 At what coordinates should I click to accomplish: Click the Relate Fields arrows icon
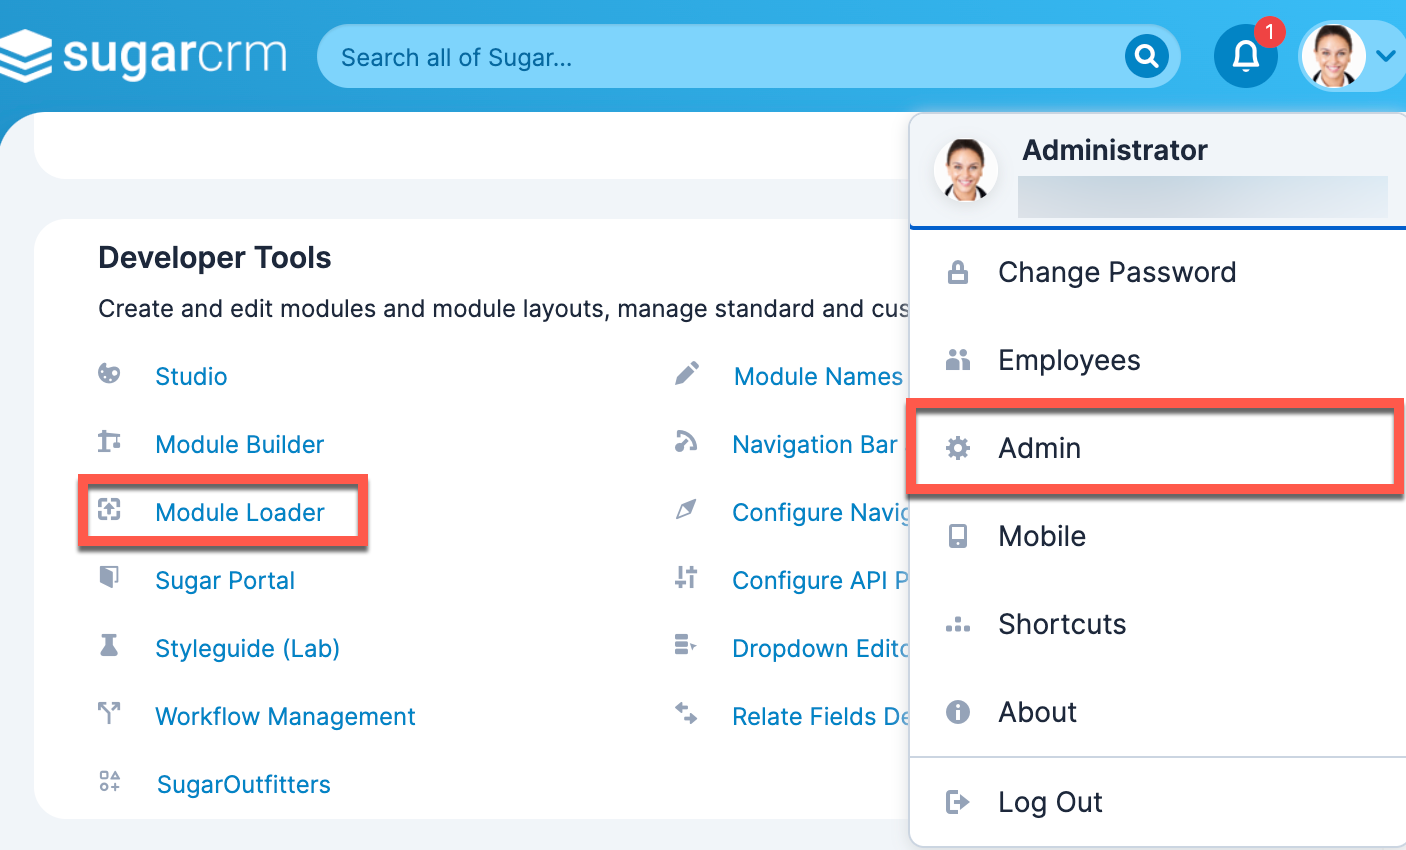tap(686, 713)
